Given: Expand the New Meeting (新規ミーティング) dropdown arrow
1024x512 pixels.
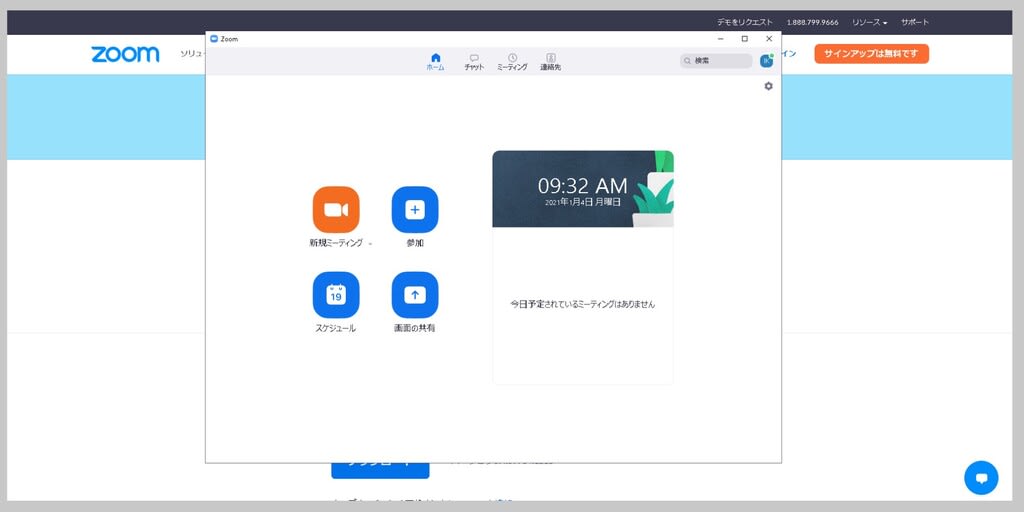Looking at the screenshot, I should 370,244.
